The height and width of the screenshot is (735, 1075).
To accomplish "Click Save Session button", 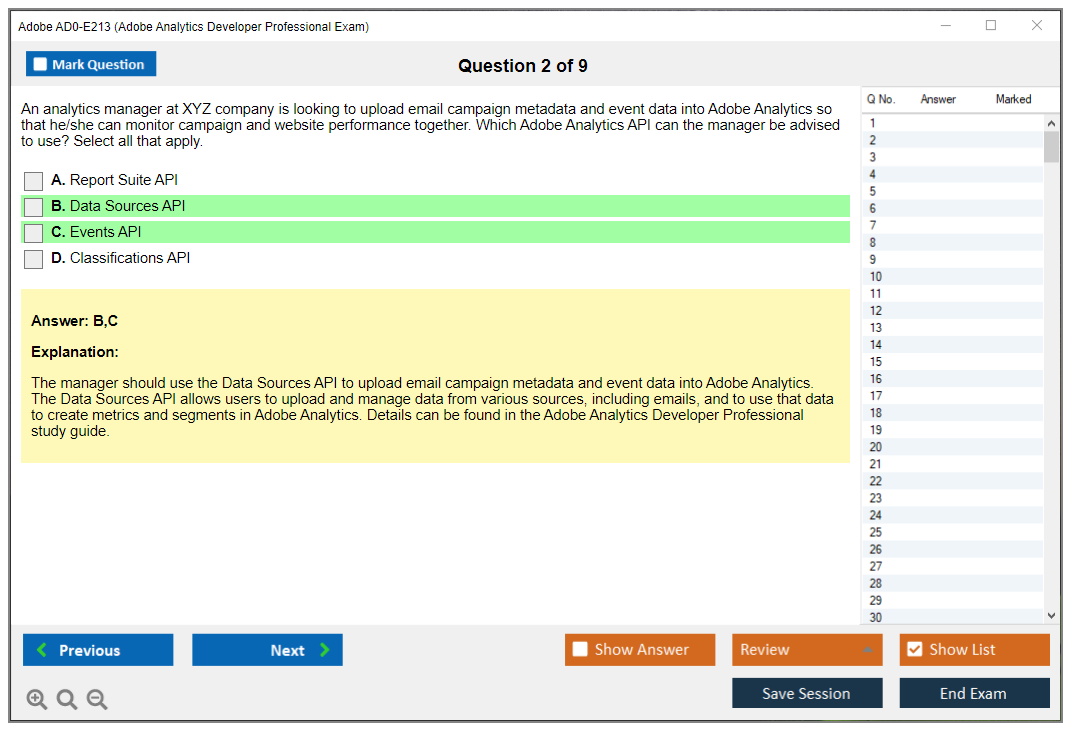I will 807,693.
